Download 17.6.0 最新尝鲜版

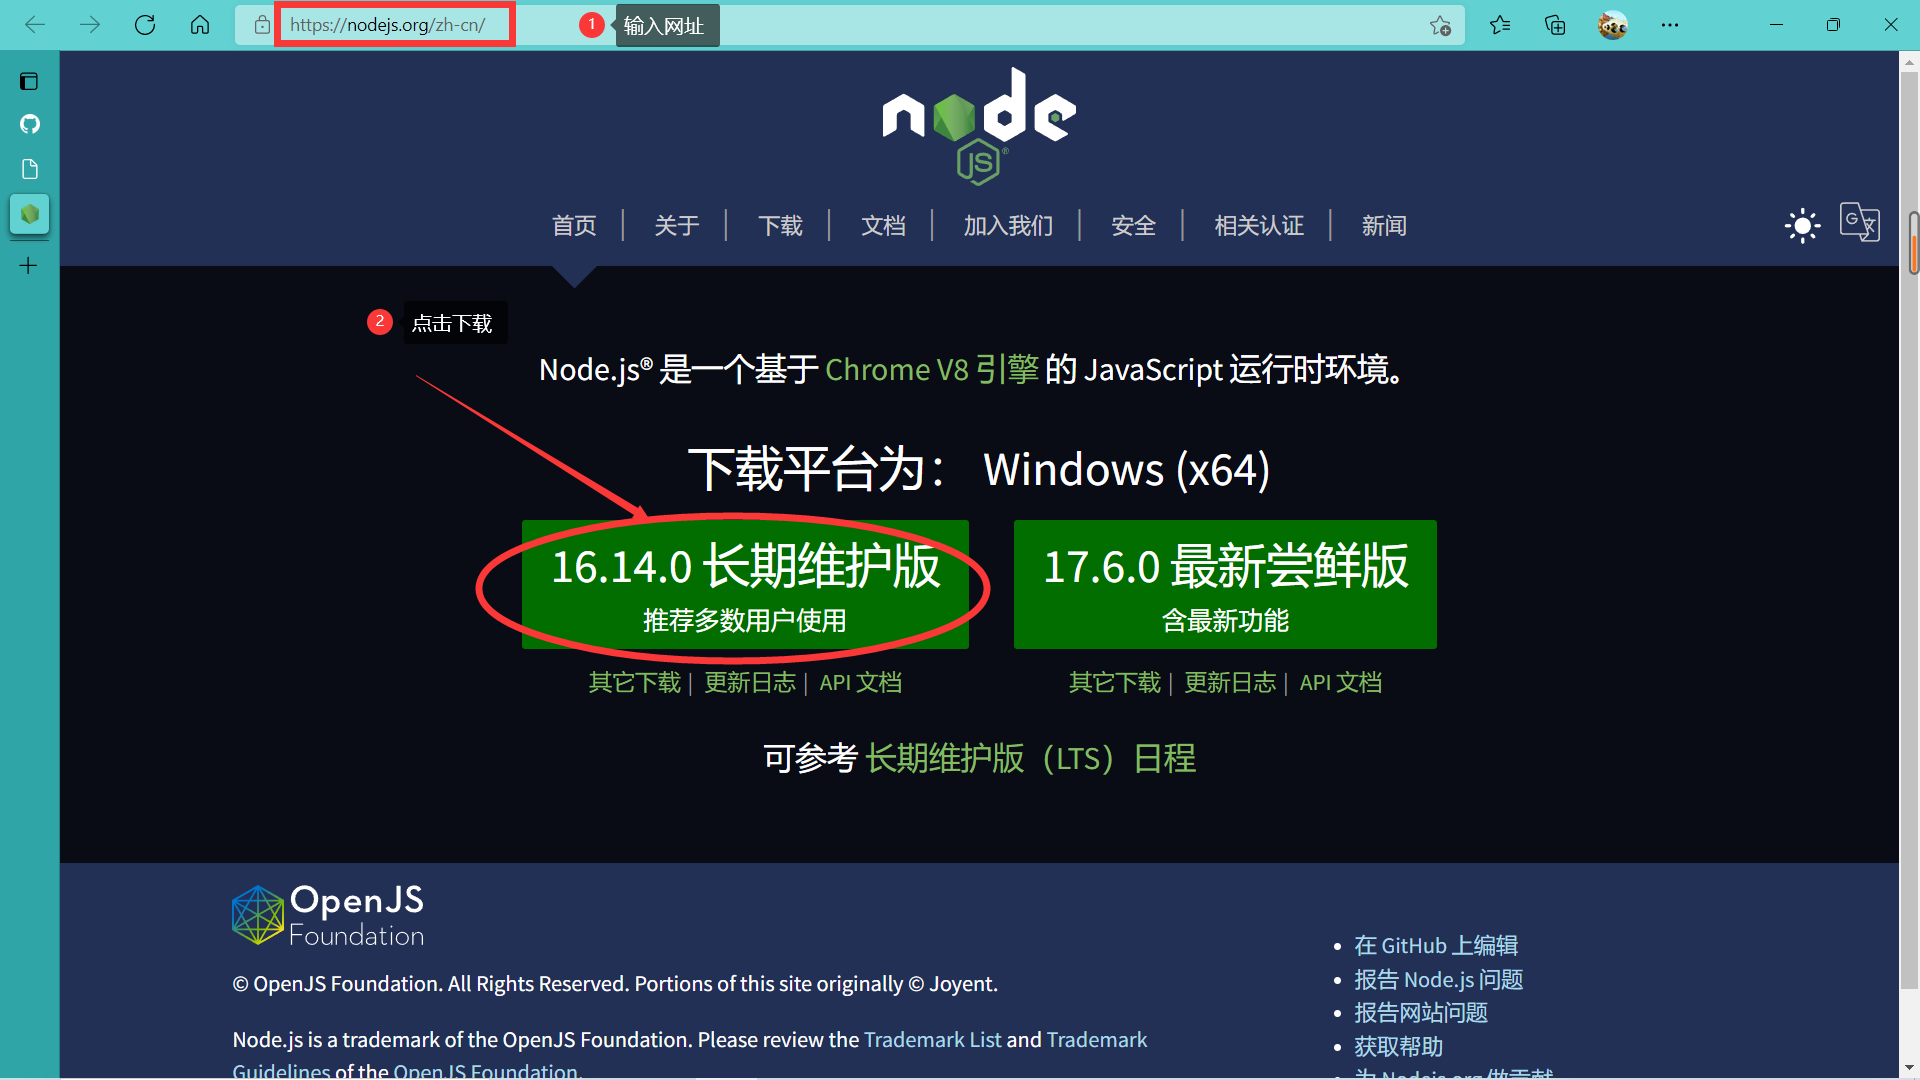(1225, 585)
